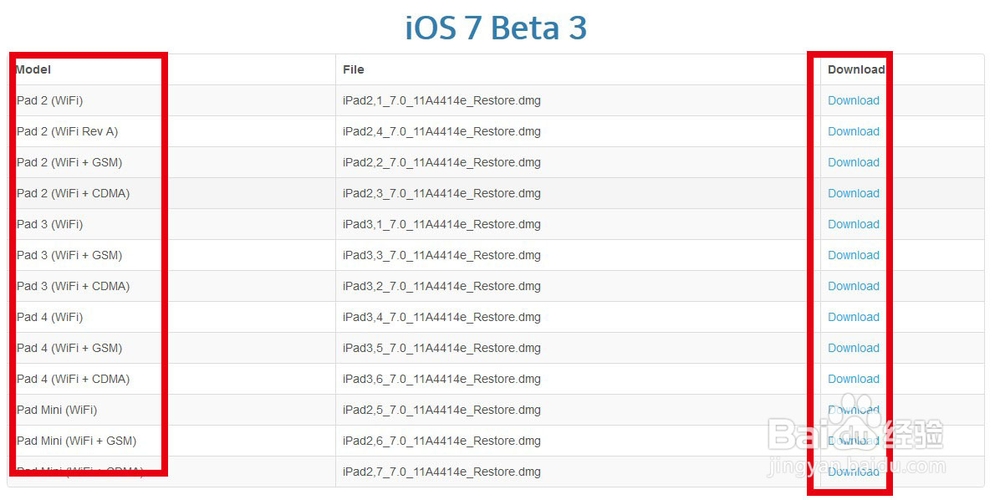Select the iPad 3 (WiFi + GSM) model cell
Viewport: 1000px width, 500px height.
[x=172, y=255]
